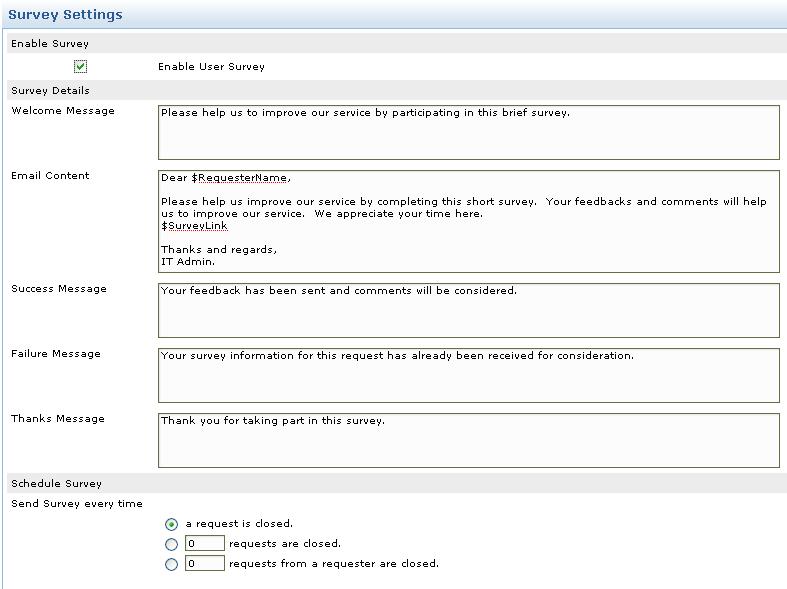Click inside the Welcome Message text area
This screenshot has width=787, height=589.
pos(468,132)
